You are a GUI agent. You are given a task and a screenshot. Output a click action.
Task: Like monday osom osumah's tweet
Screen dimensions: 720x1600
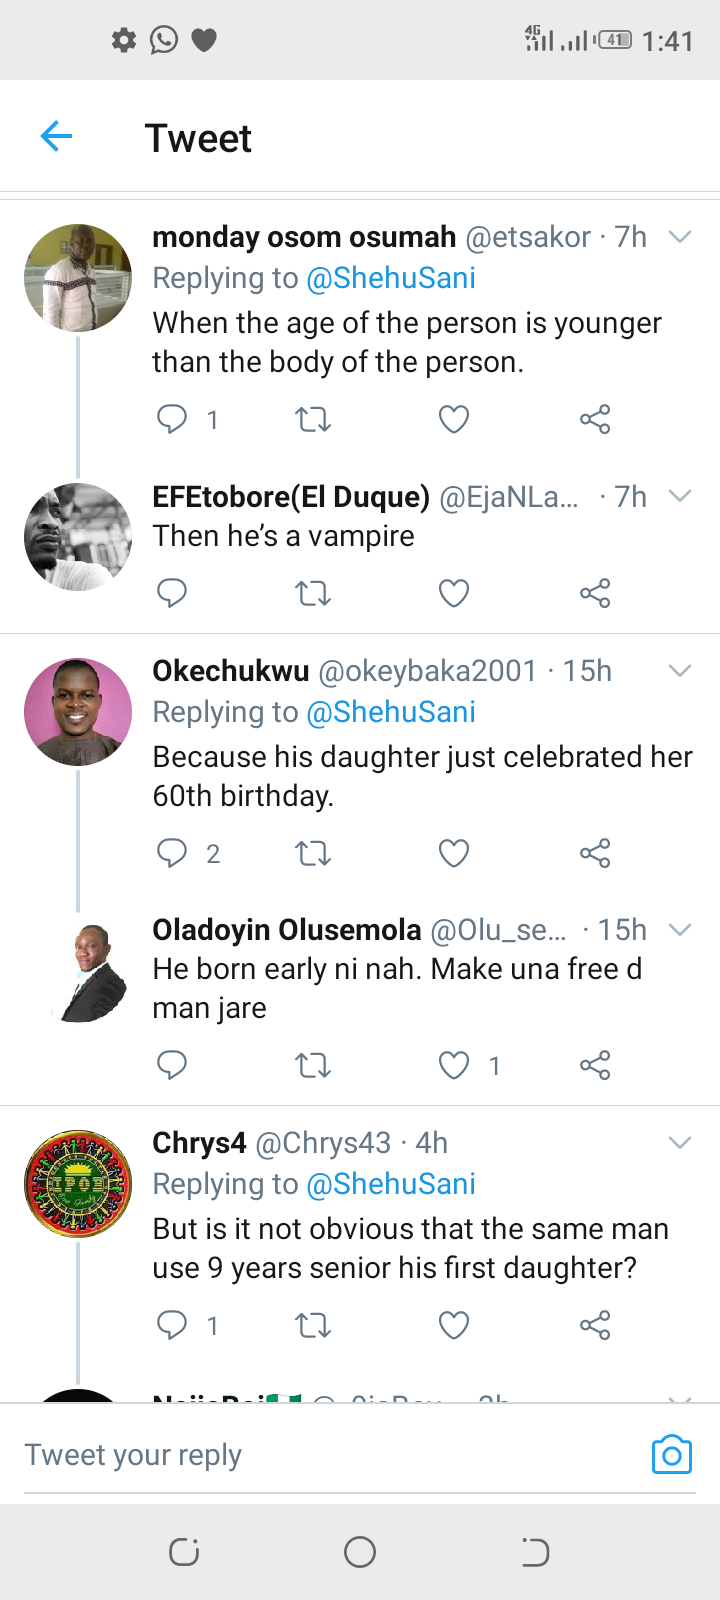[x=454, y=419]
